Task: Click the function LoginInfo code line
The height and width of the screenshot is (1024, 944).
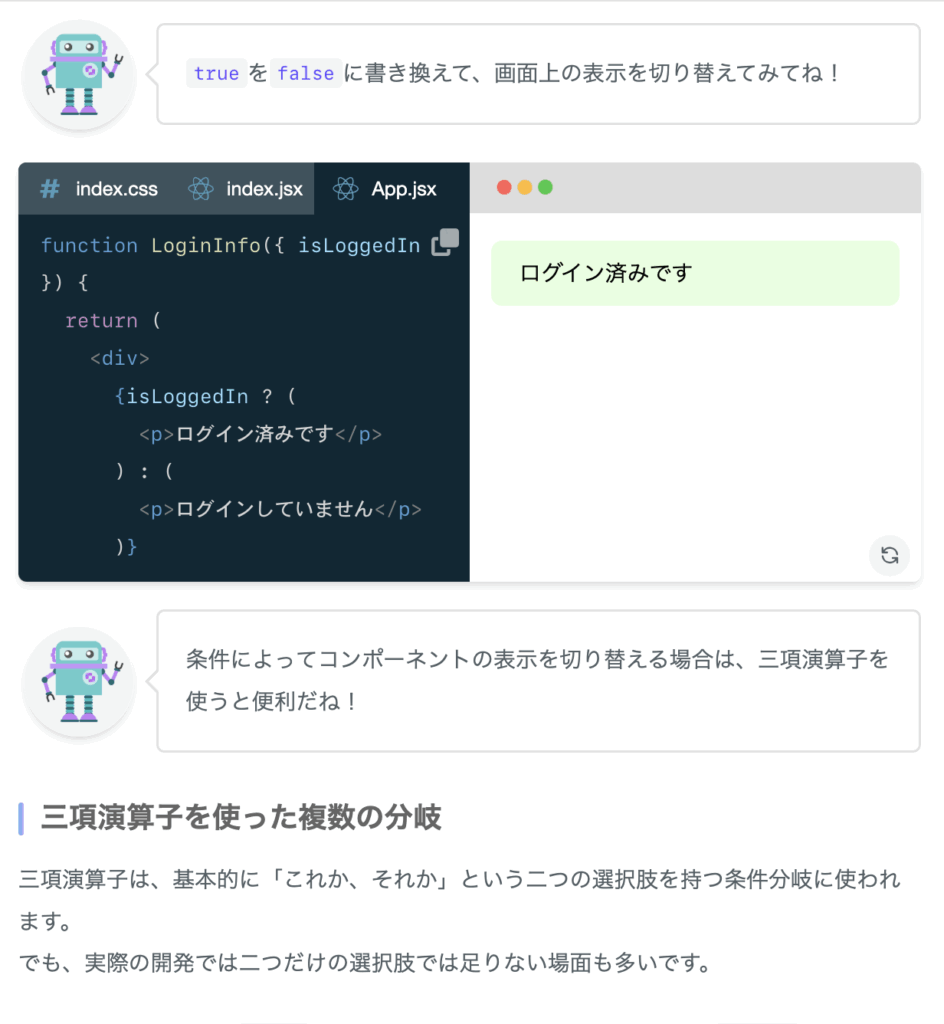Action: coord(230,246)
